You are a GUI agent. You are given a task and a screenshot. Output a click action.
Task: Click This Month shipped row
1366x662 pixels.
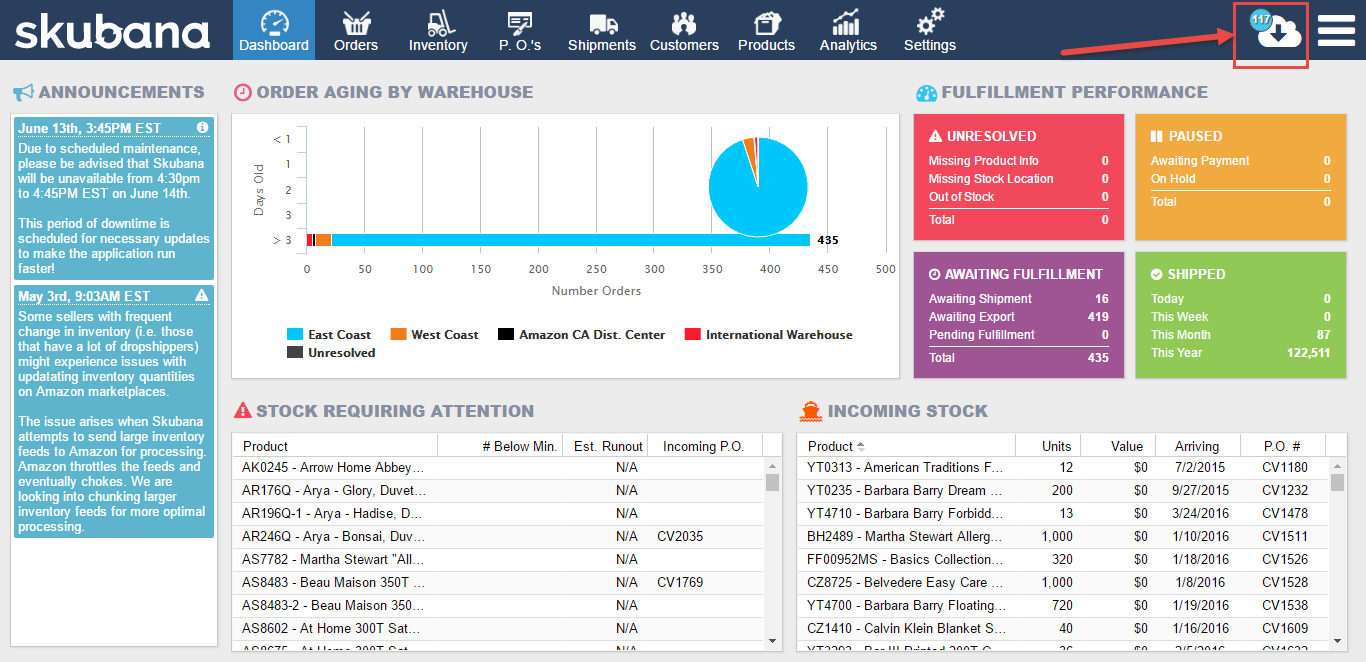tap(1240, 335)
